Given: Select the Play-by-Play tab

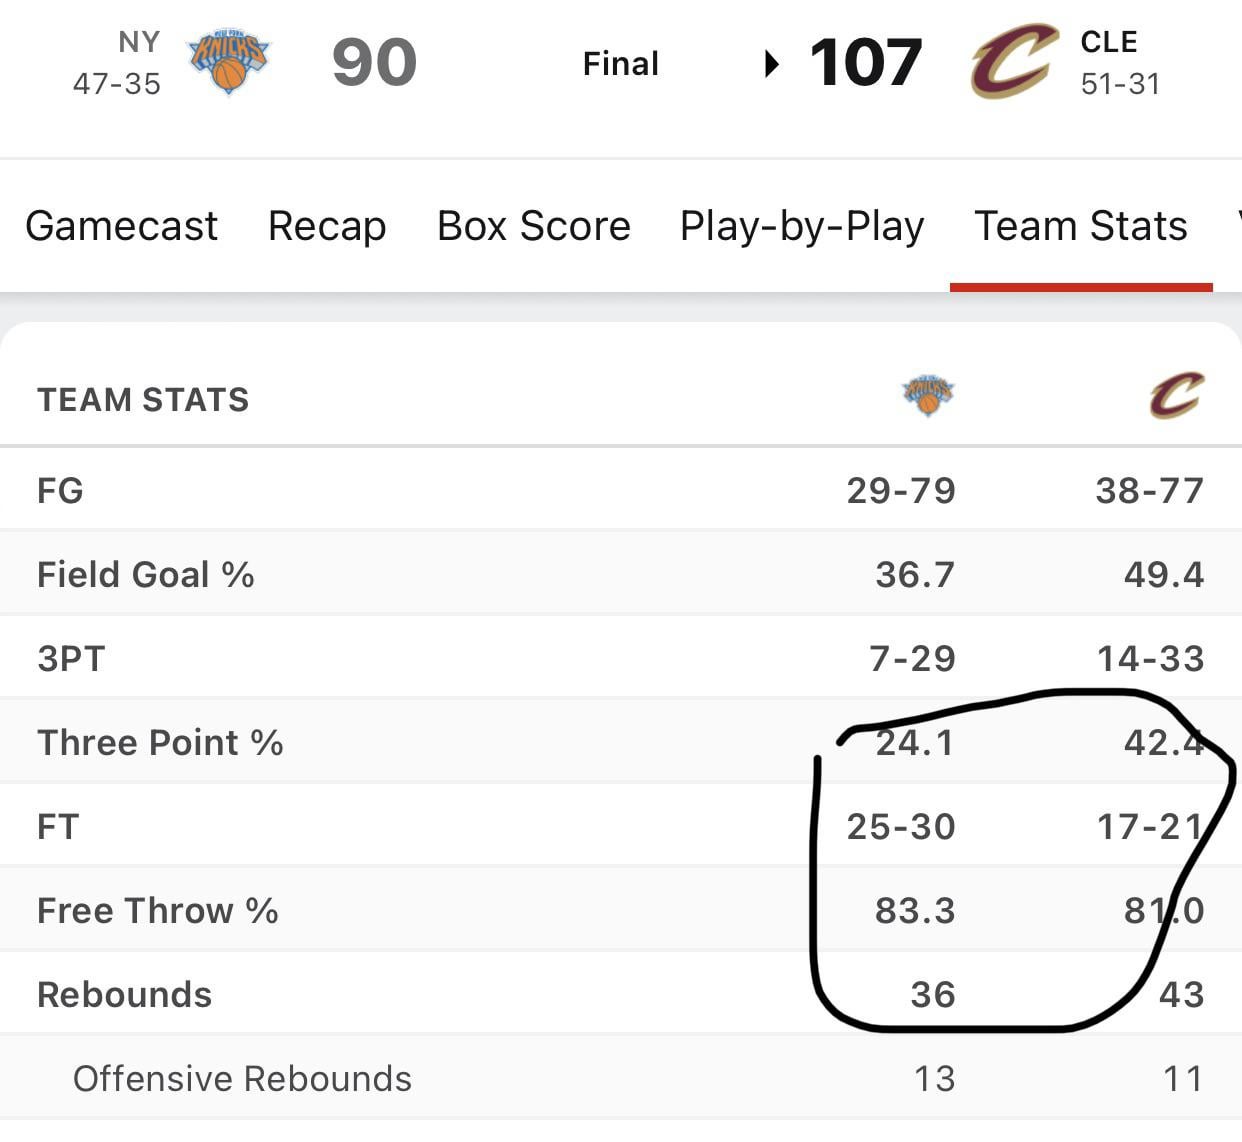Looking at the screenshot, I should (802, 226).
